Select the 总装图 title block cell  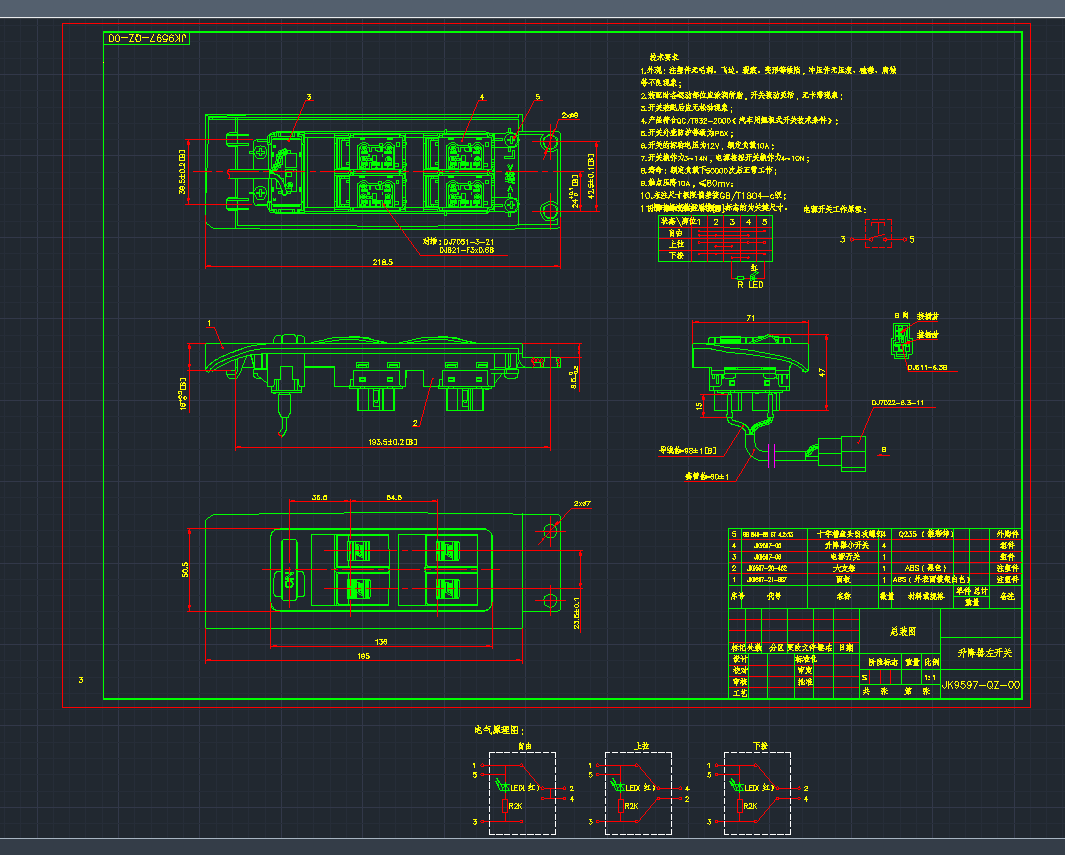[901, 632]
